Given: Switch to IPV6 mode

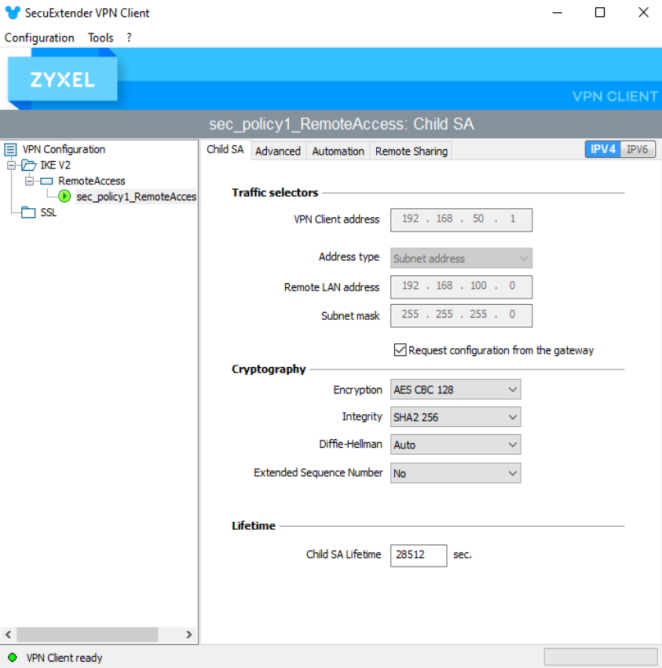Looking at the screenshot, I should [637, 150].
